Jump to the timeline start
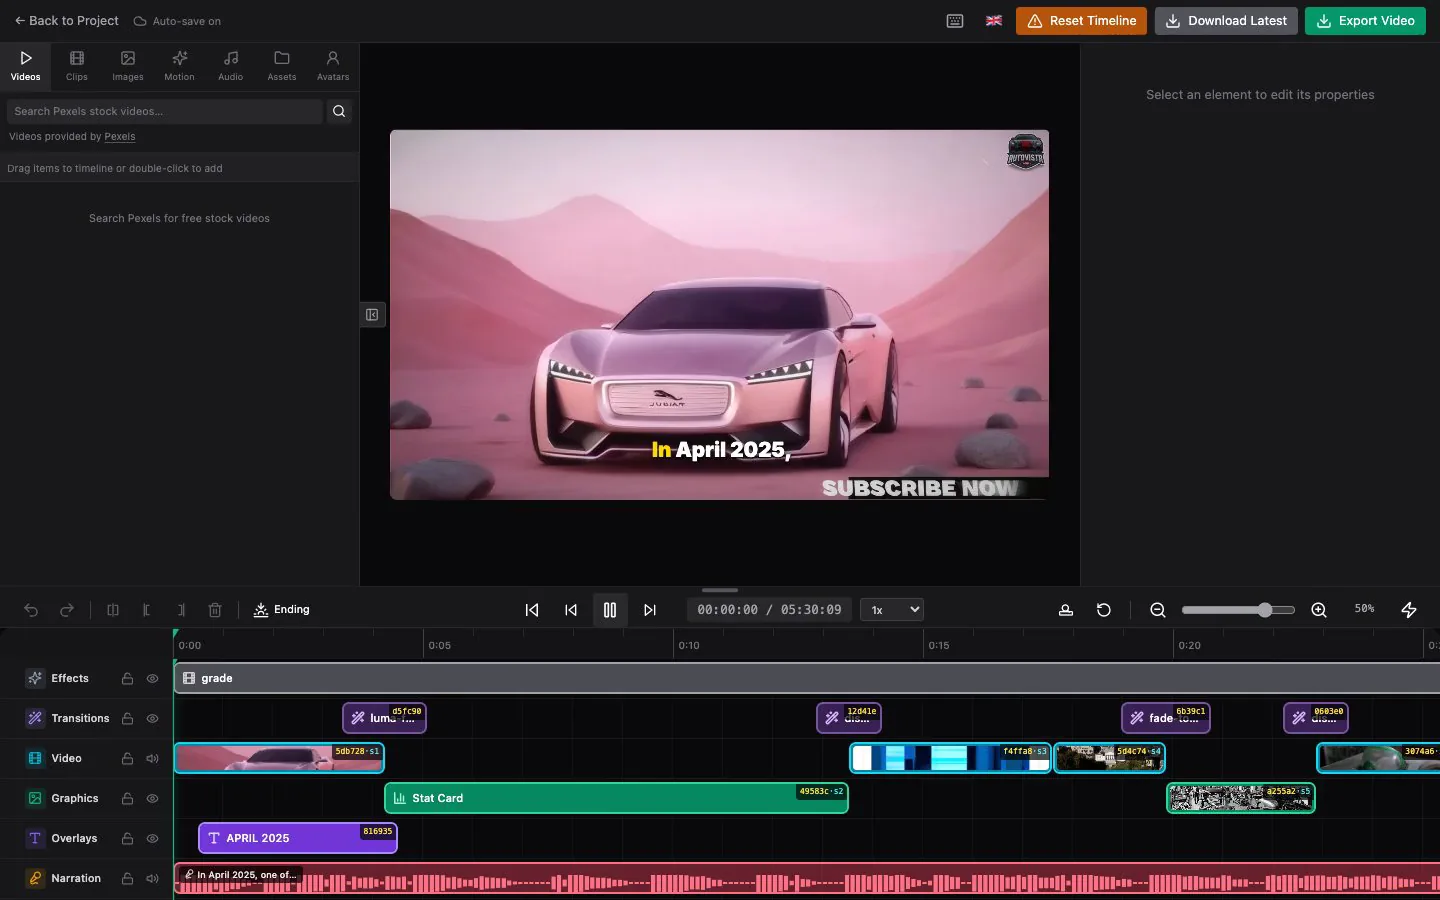This screenshot has width=1440, height=900. pos(532,610)
